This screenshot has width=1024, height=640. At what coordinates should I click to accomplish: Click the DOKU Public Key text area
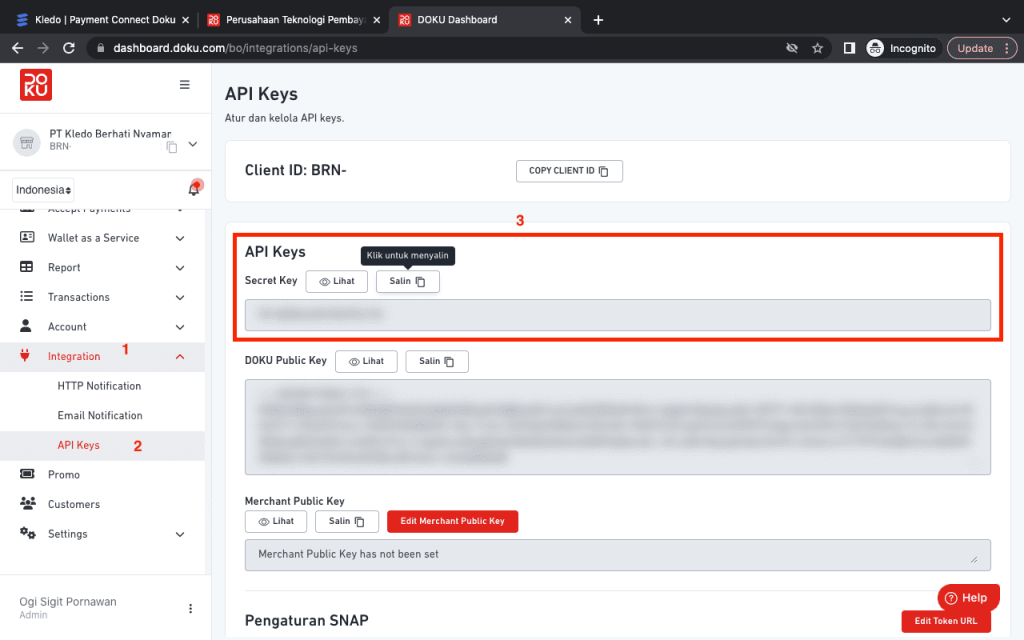pyautogui.click(x=617, y=427)
